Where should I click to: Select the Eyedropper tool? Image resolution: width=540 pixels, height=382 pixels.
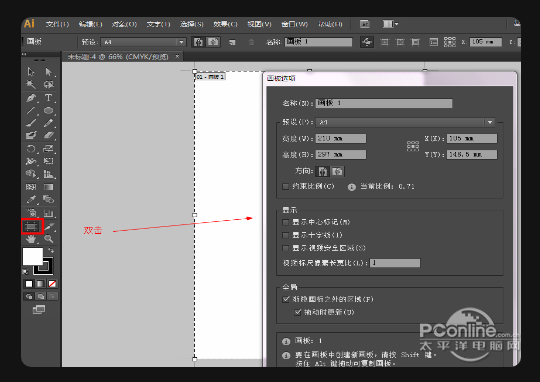point(31,199)
